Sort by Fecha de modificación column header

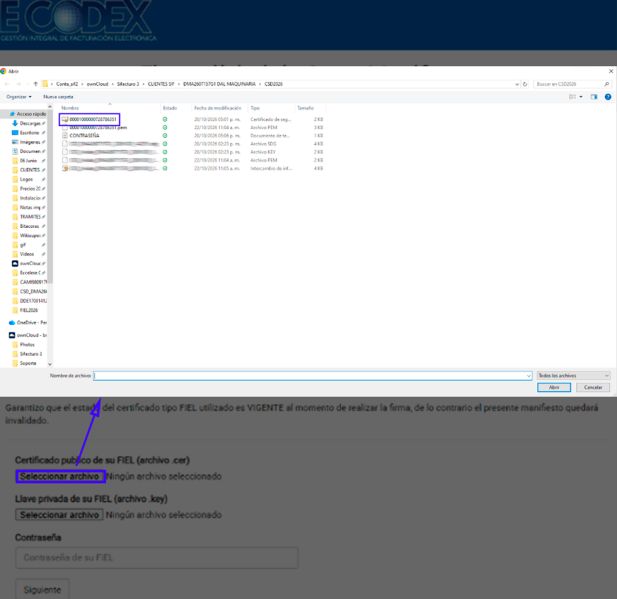[x=218, y=108]
